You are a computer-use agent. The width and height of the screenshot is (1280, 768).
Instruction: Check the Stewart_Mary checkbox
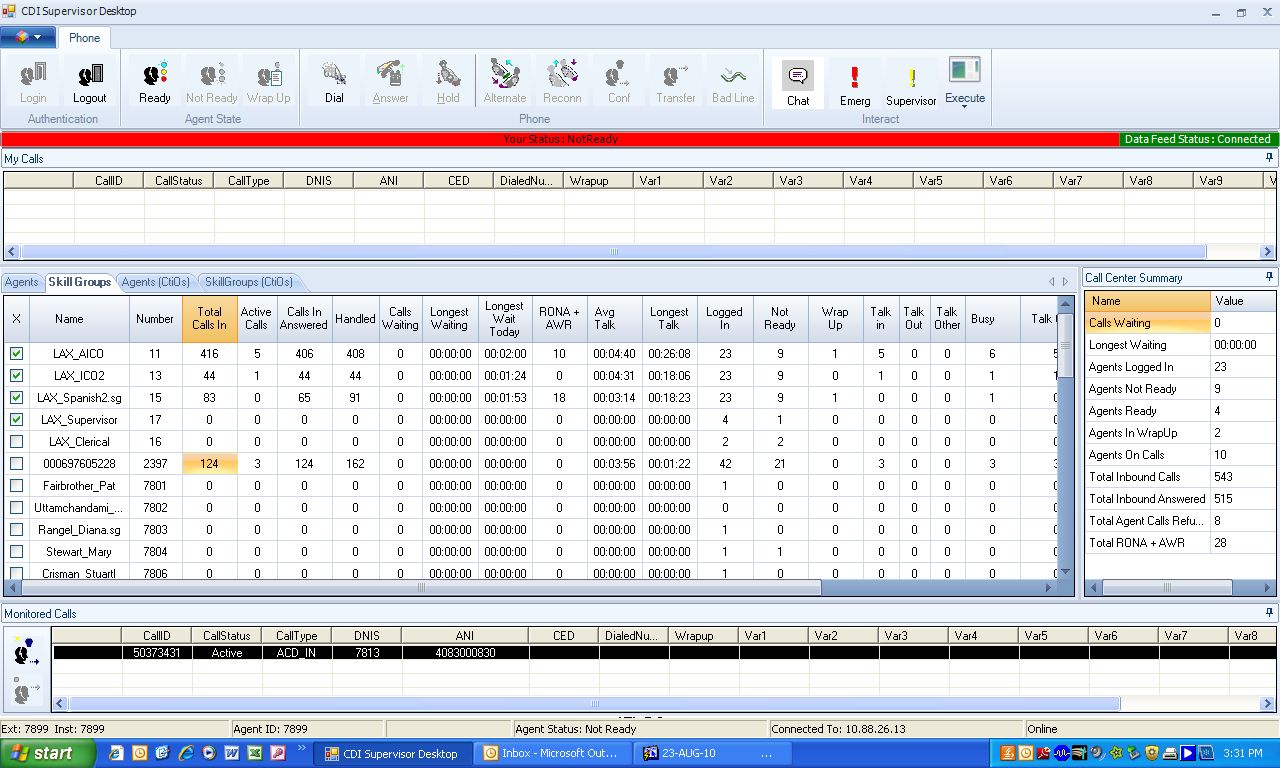tap(16, 551)
